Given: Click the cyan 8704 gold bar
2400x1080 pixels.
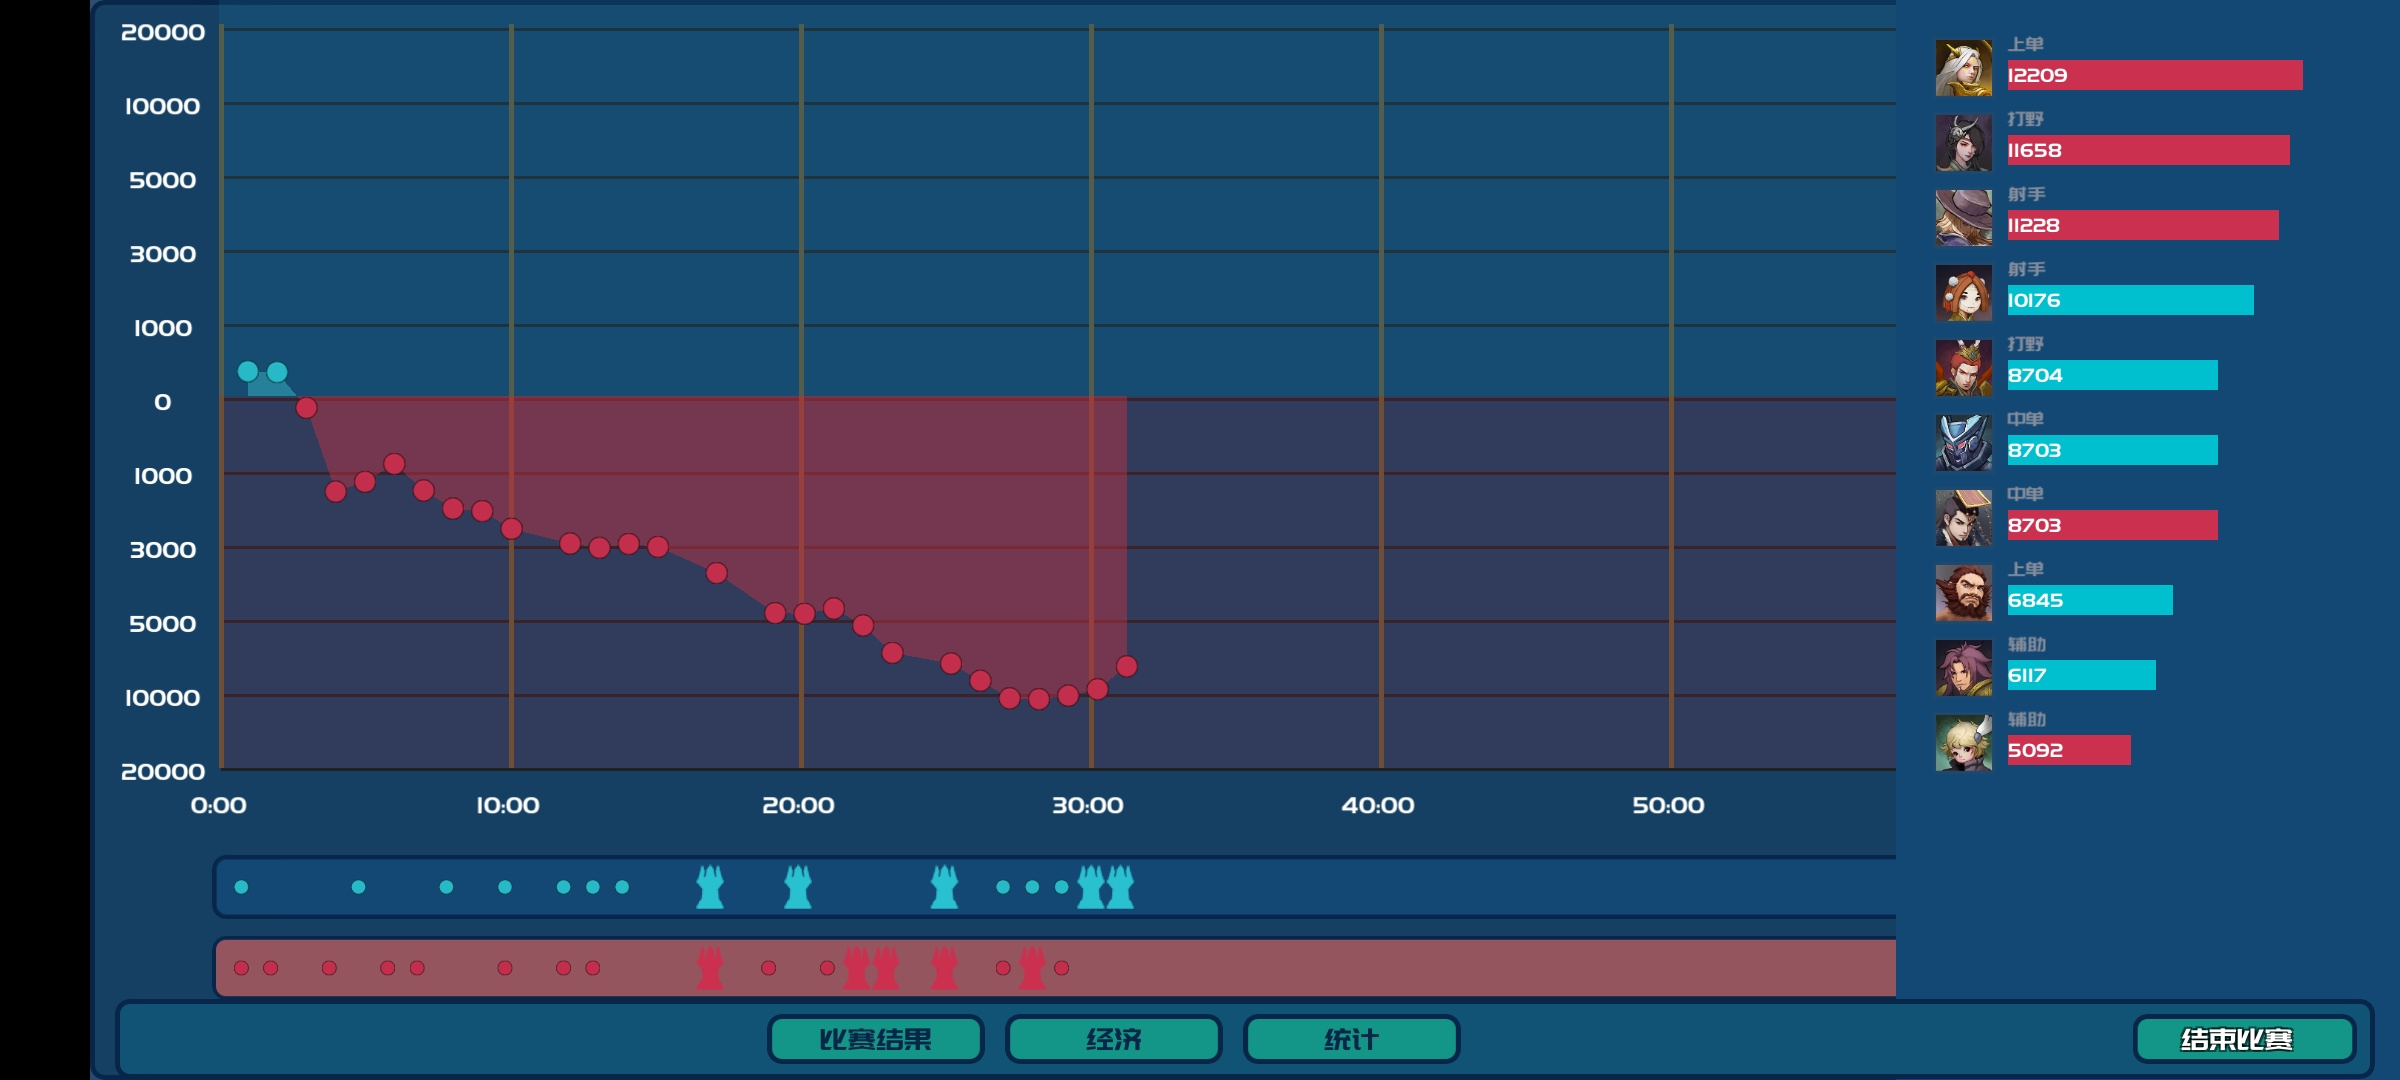Looking at the screenshot, I should pyautogui.click(x=2113, y=375).
